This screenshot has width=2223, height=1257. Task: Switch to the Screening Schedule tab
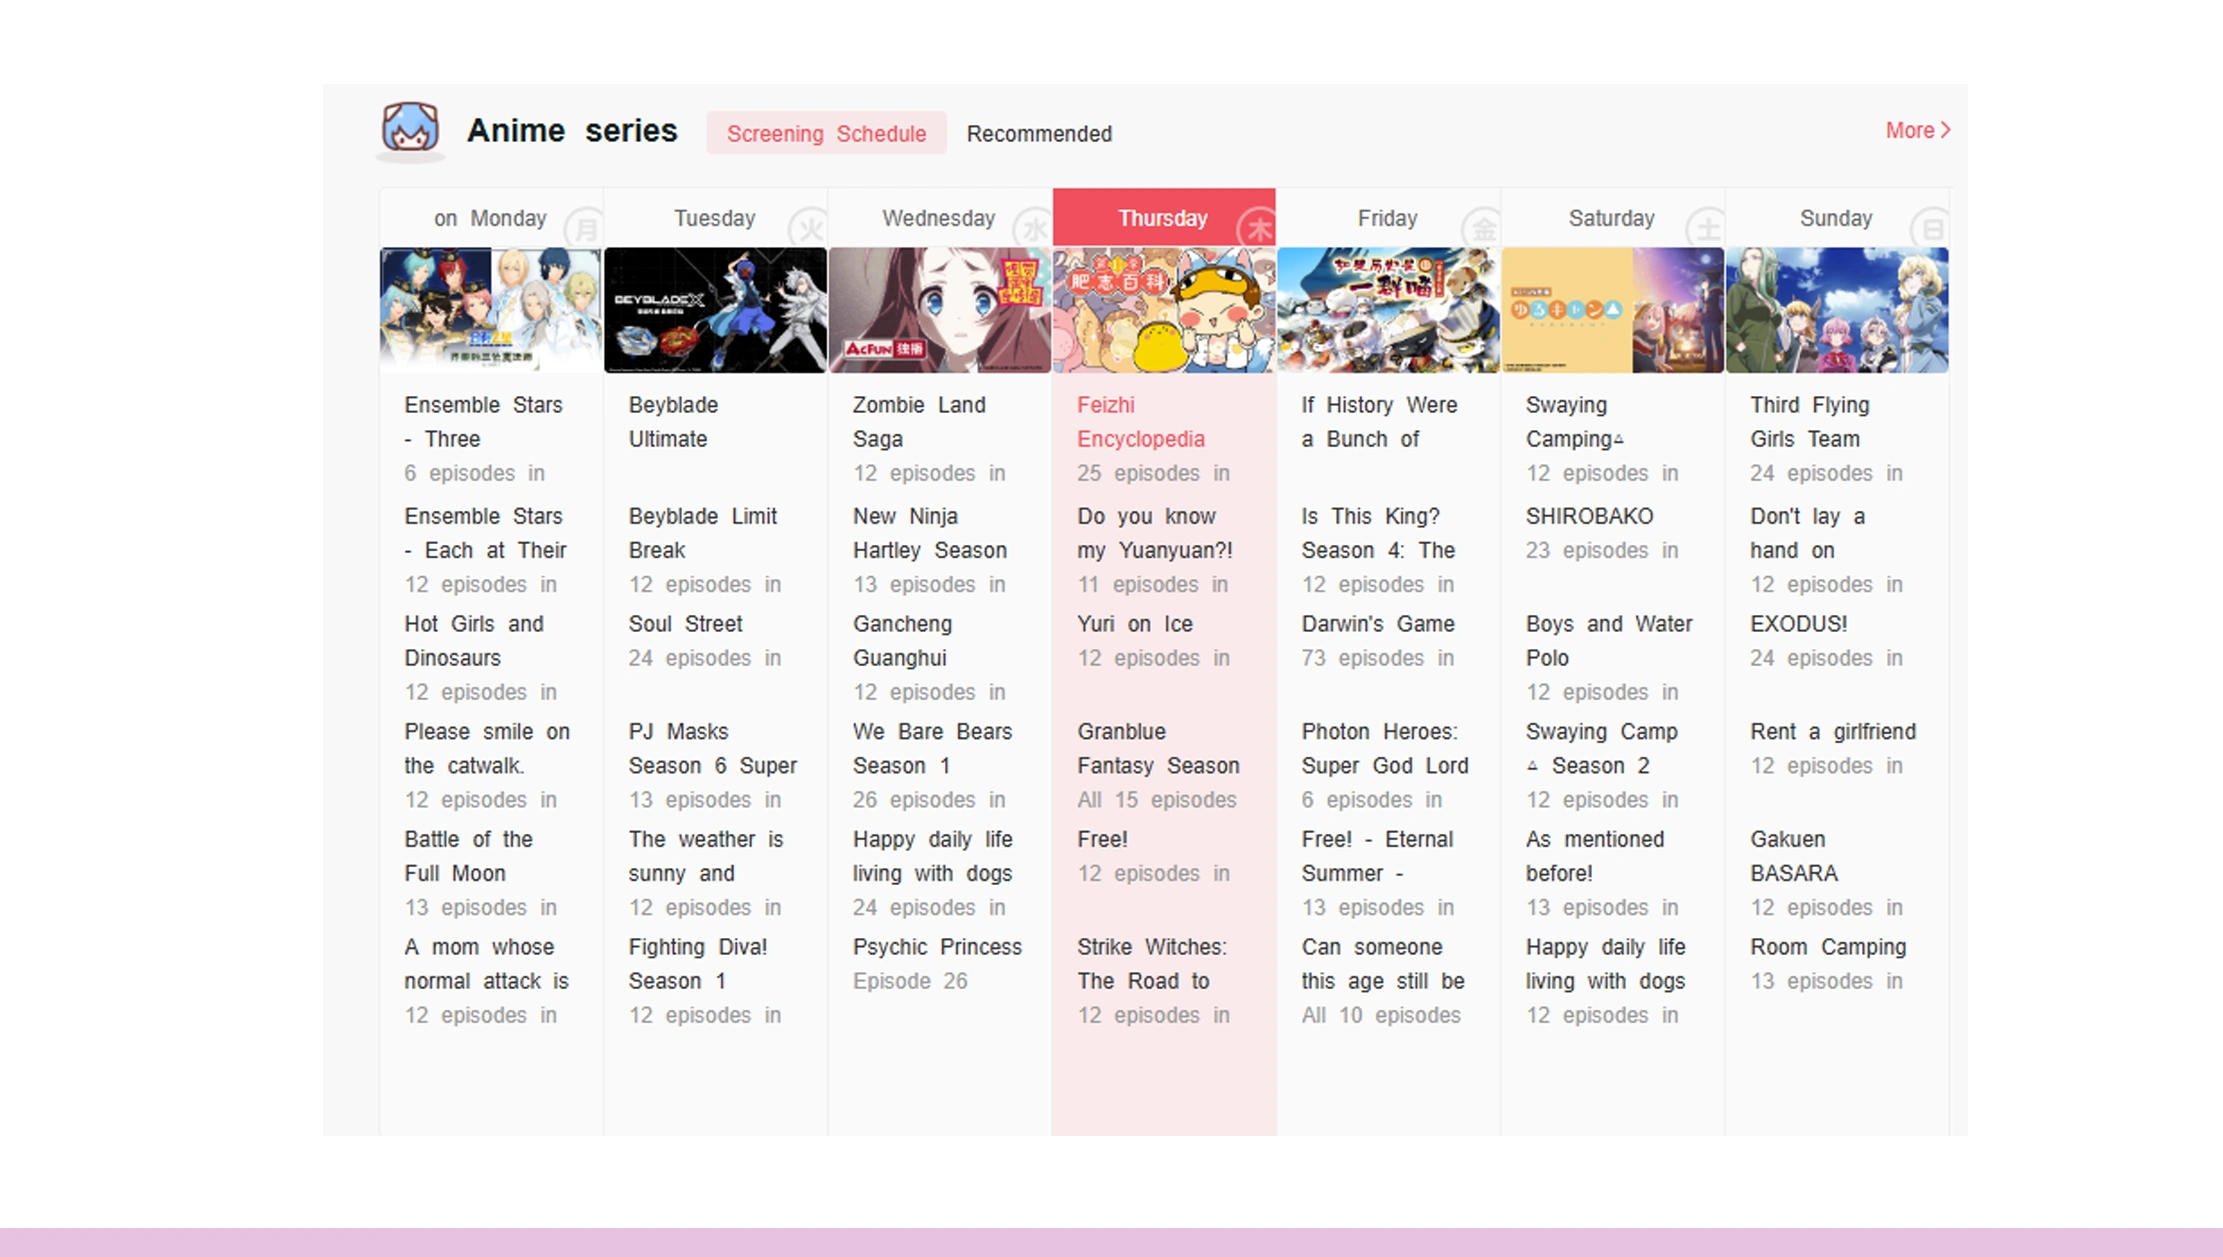point(826,134)
